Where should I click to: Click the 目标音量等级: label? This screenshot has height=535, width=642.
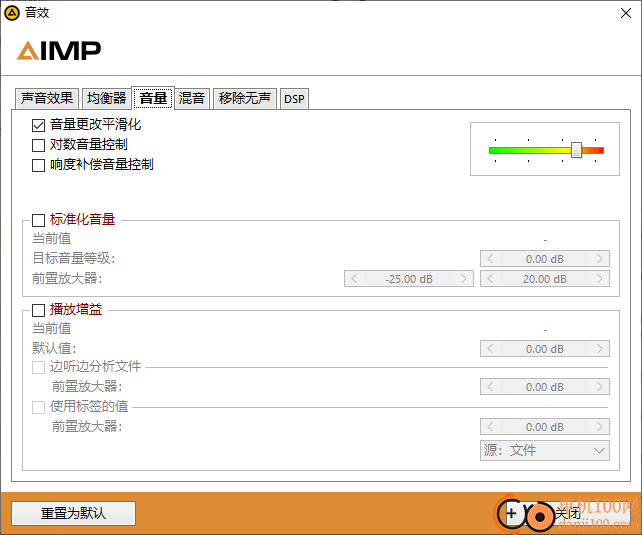pyautogui.click(x=74, y=258)
